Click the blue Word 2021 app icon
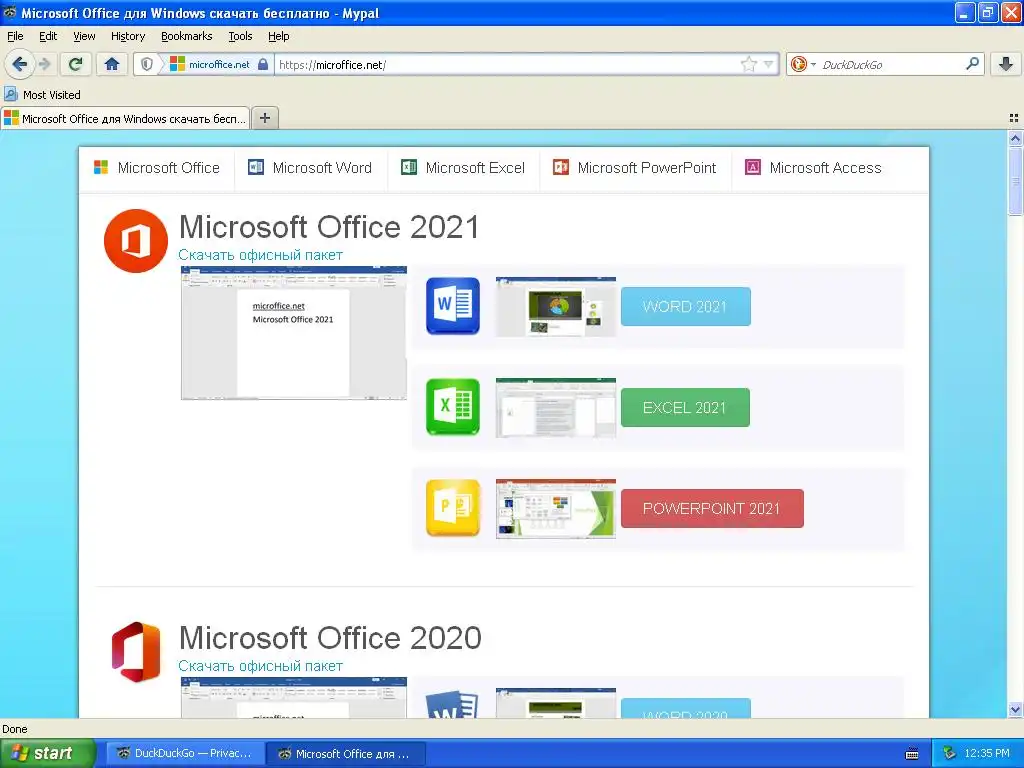Screen dimensions: 1024x768 click(x=453, y=306)
